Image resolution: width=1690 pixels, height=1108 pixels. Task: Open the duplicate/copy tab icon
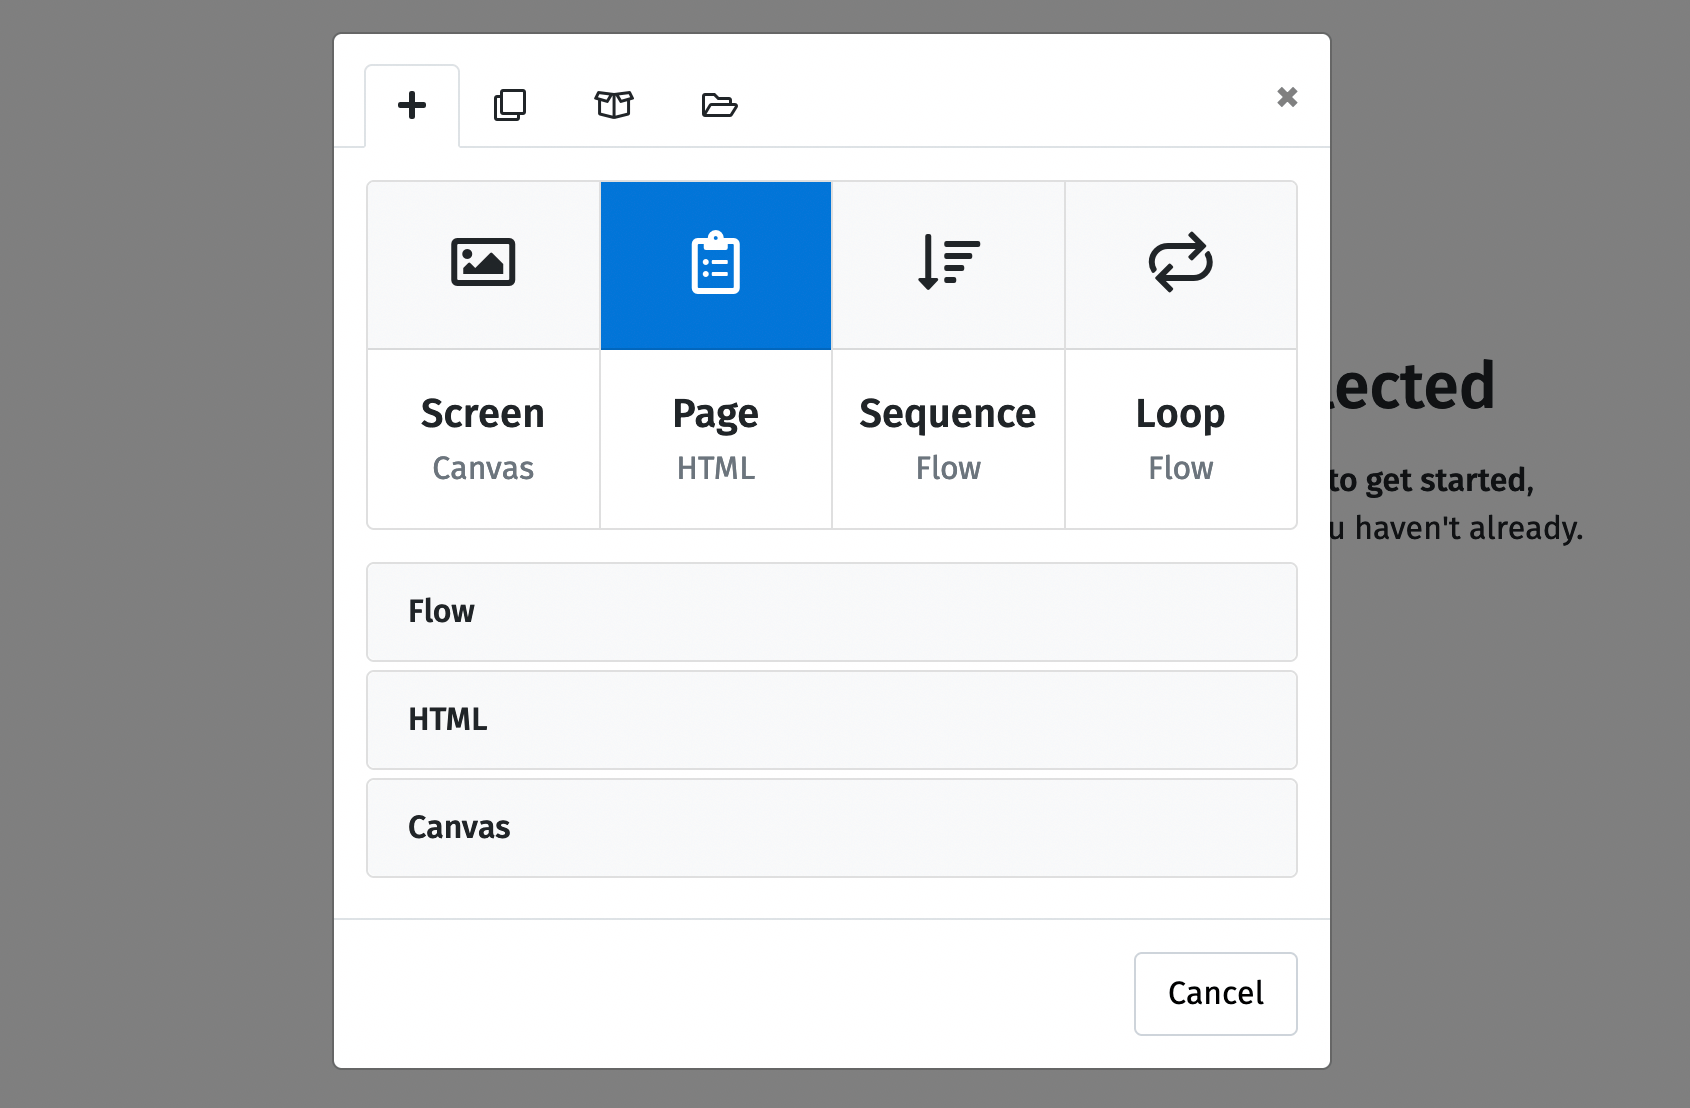point(511,105)
